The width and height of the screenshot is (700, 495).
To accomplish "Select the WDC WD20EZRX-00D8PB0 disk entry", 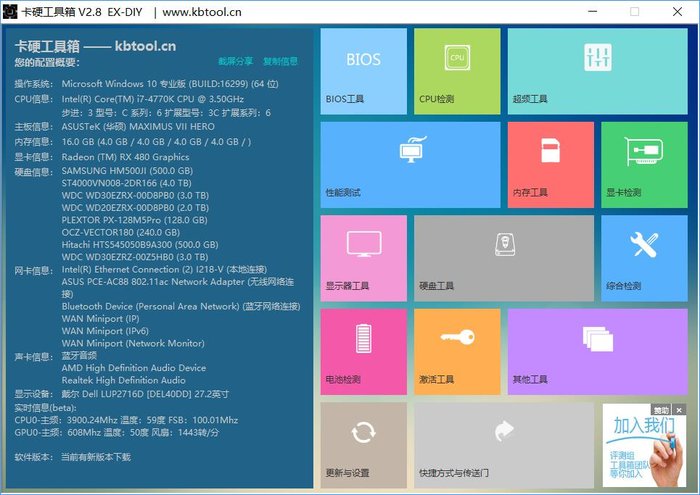I will click(x=135, y=208).
